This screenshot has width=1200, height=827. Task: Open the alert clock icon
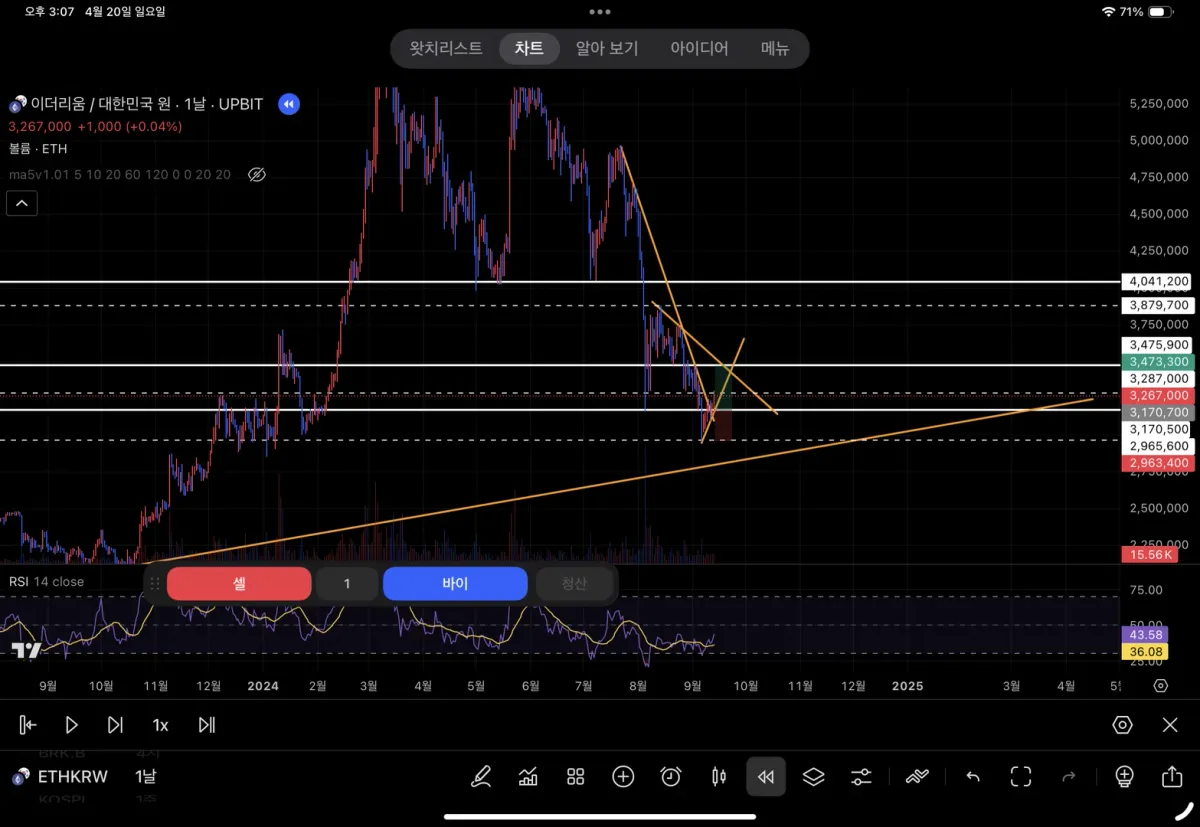(671, 776)
